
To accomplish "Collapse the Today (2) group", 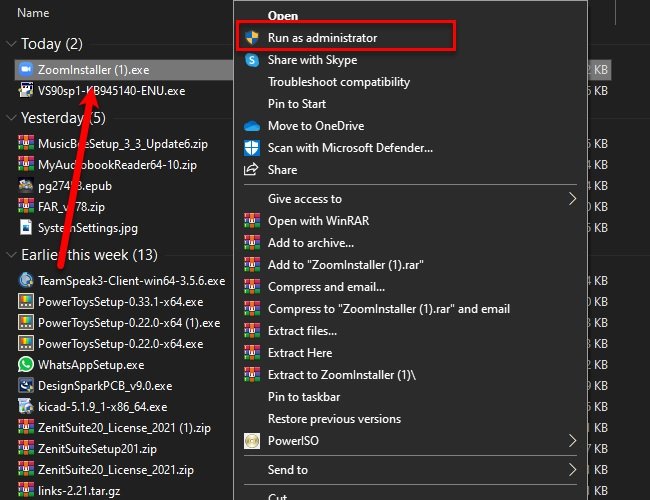I will click(x=11, y=43).
